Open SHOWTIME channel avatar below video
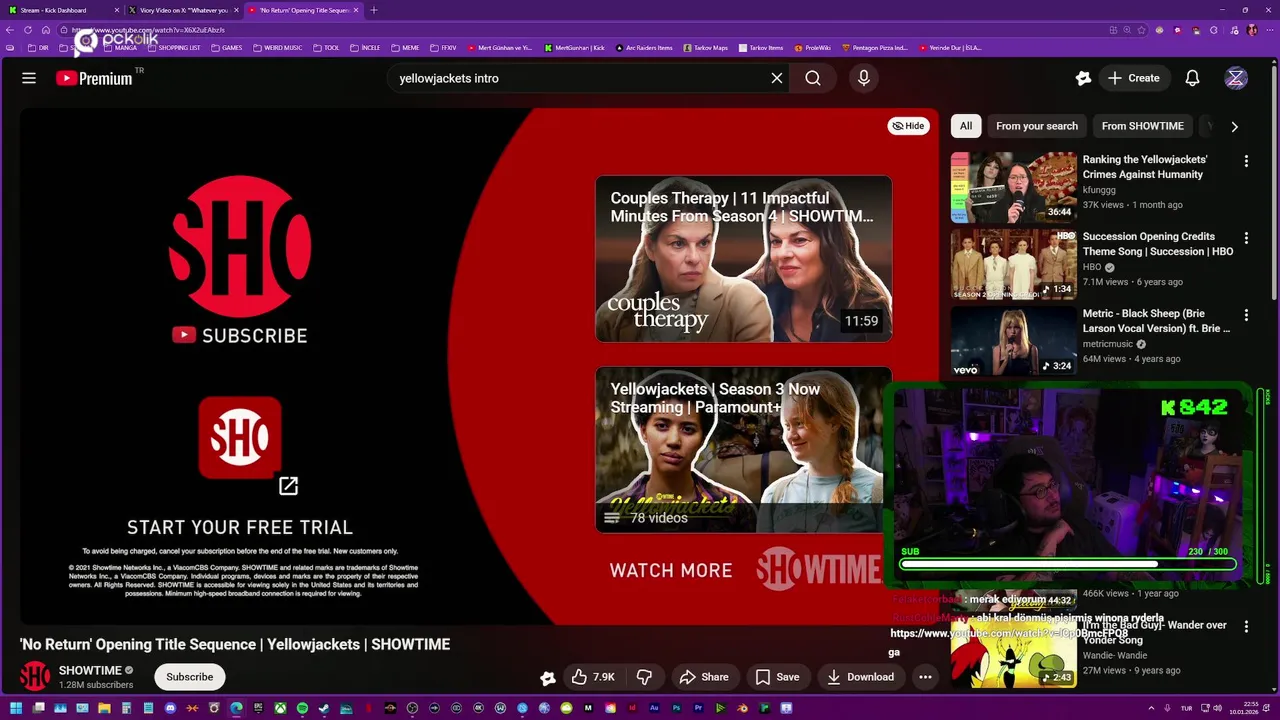 tap(35, 677)
